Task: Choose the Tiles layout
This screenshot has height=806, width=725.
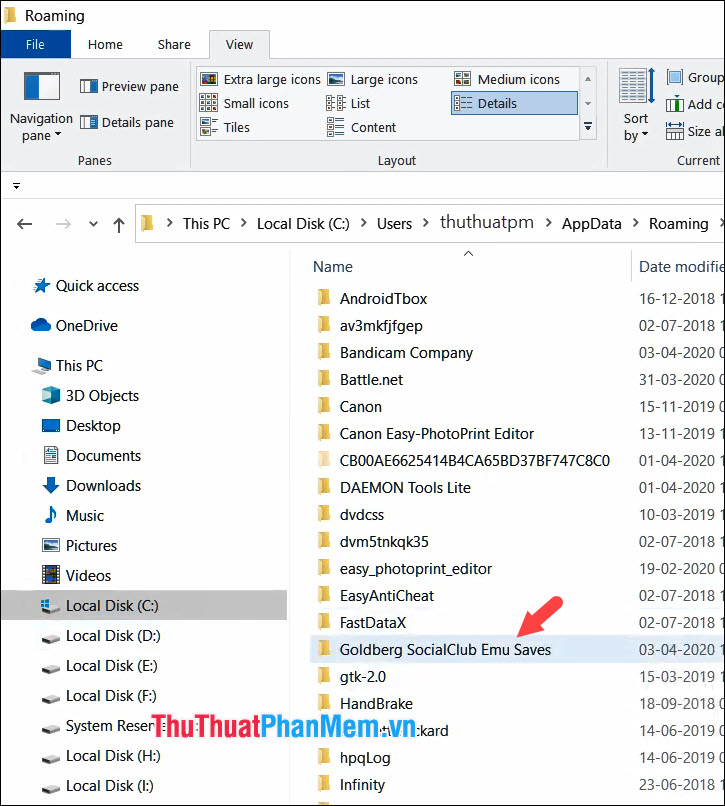Action: coord(225,127)
